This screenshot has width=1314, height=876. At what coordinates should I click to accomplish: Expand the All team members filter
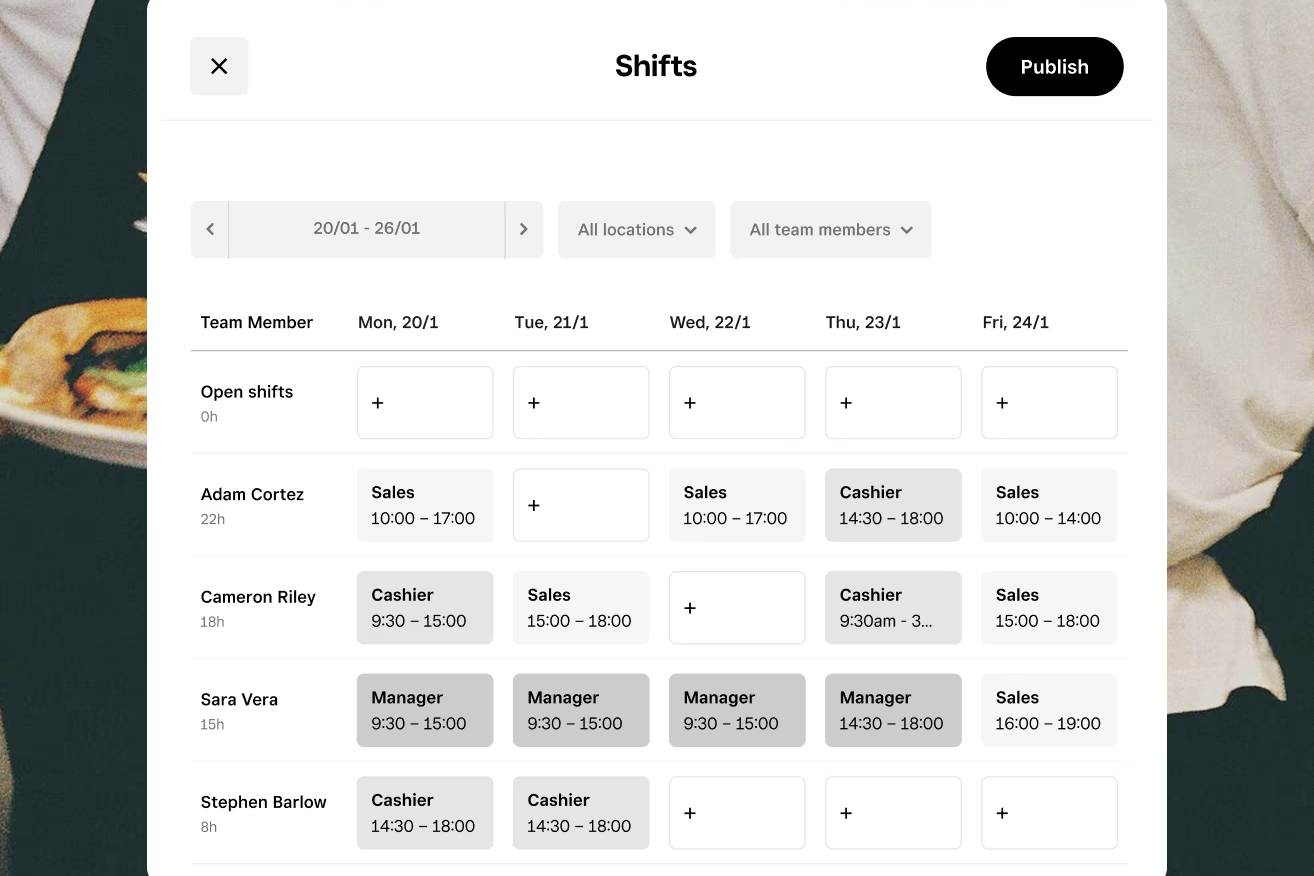pyautogui.click(x=830, y=229)
